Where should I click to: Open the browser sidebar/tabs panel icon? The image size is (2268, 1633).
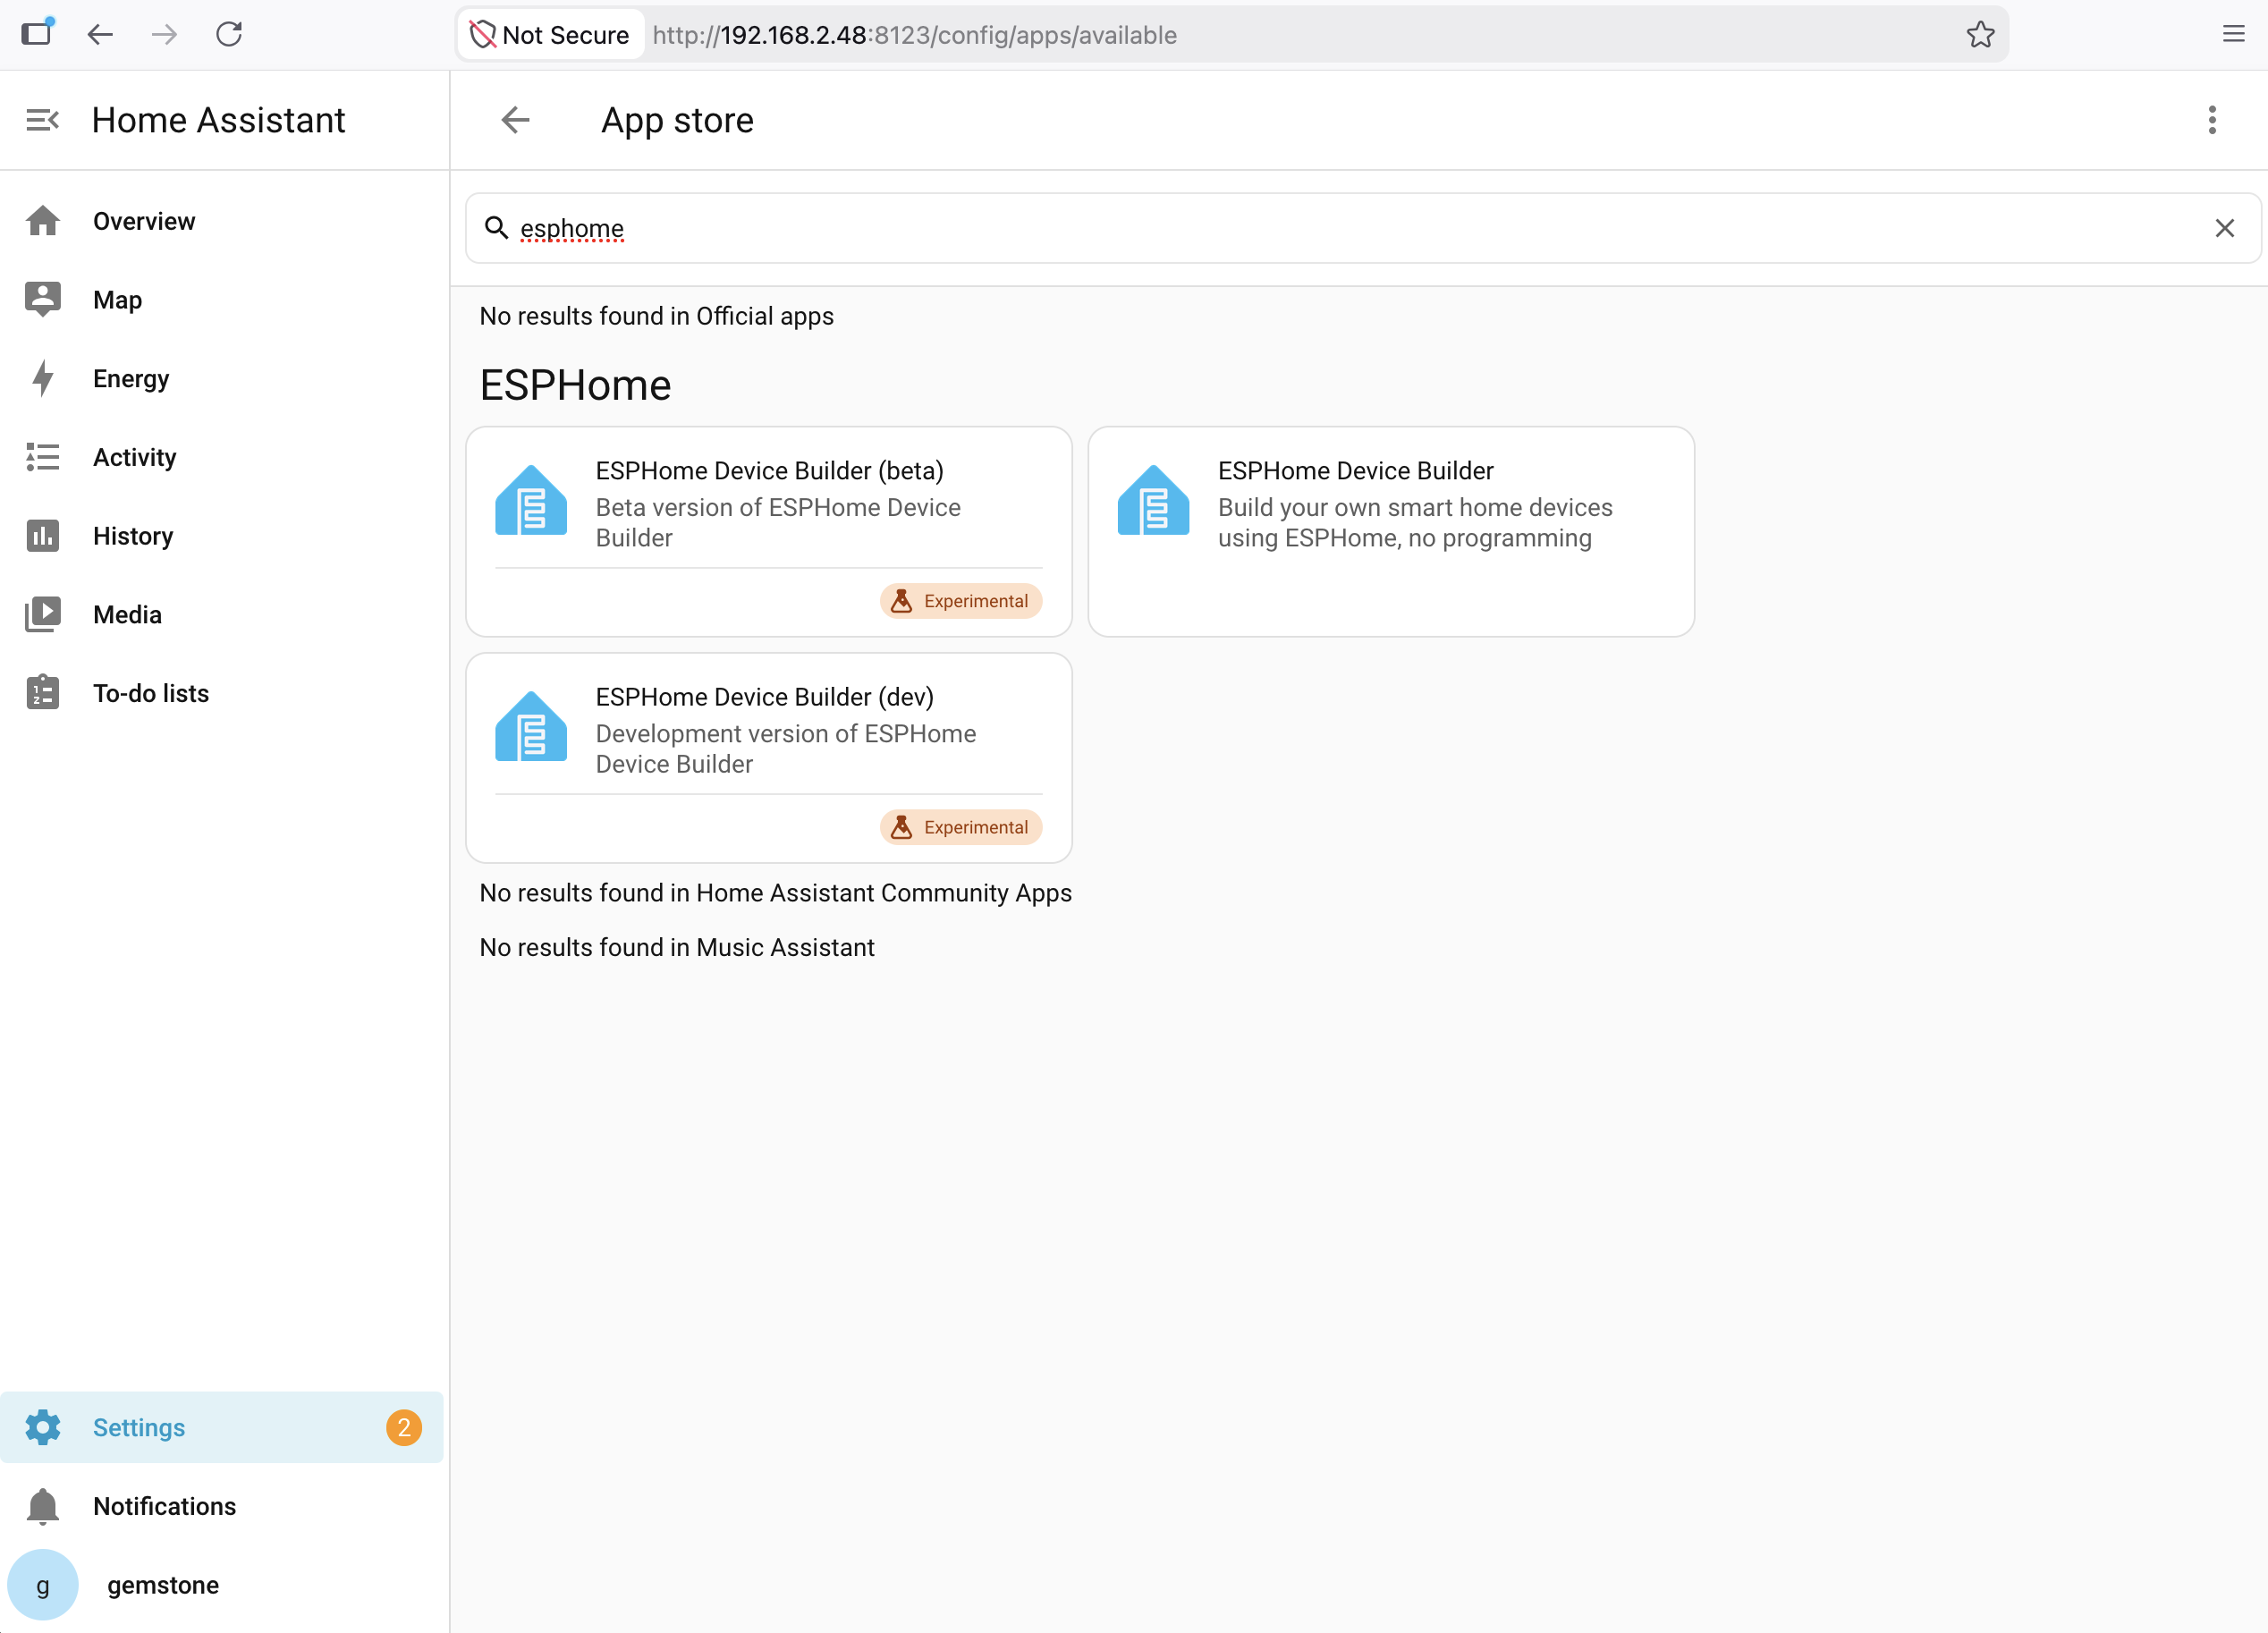coord(38,33)
